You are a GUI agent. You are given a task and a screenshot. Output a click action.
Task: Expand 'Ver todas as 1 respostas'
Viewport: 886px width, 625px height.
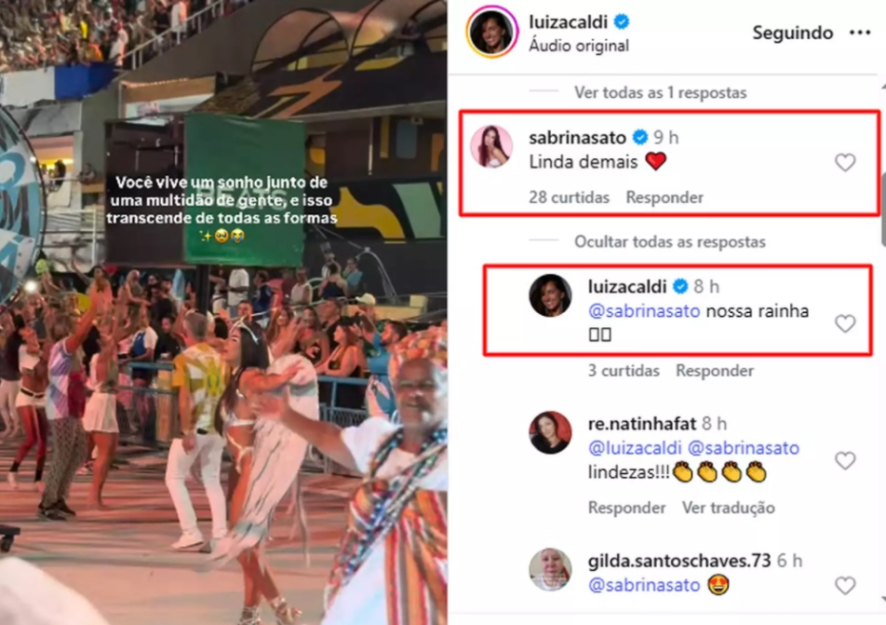point(660,93)
